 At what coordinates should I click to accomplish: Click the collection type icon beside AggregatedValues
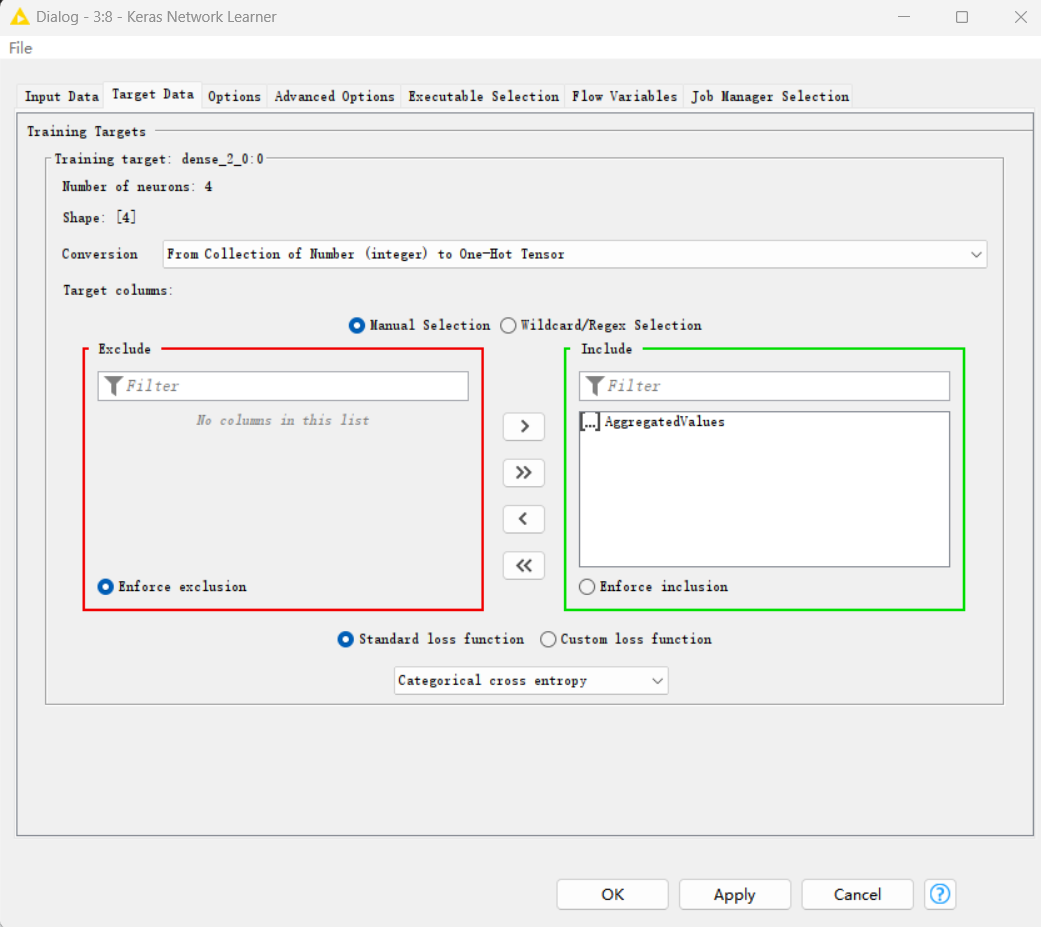[590, 423]
